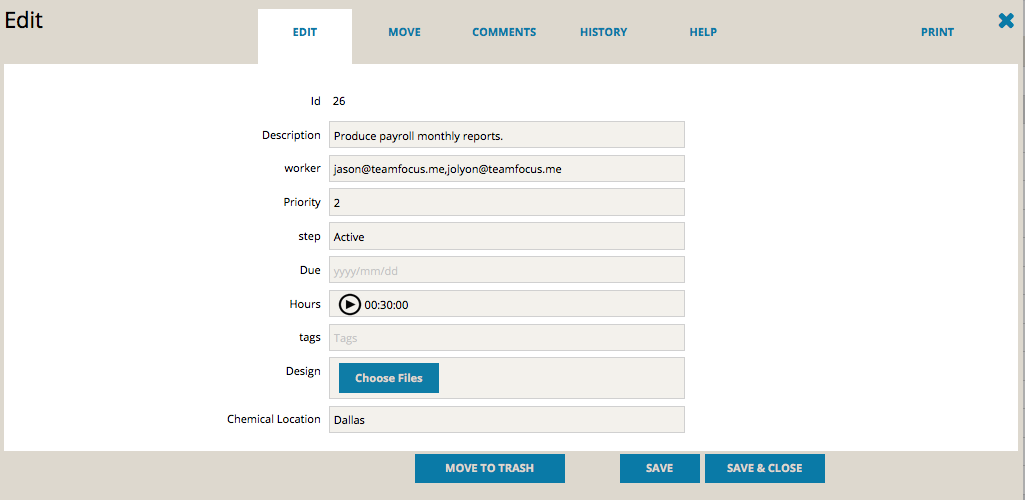This screenshot has height=500, width=1025.
Task: Click the Chemical Location label
Action: pos(274,419)
